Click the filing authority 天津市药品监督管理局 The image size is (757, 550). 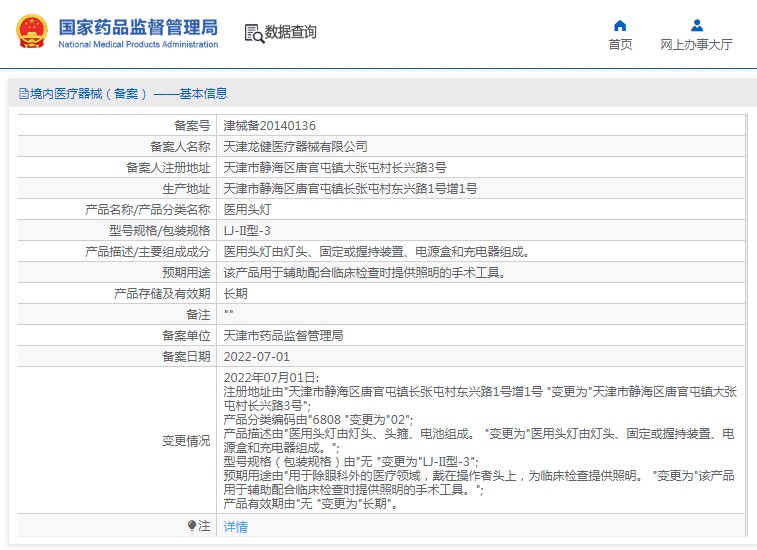pyautogui.click(x=283, y=335)
